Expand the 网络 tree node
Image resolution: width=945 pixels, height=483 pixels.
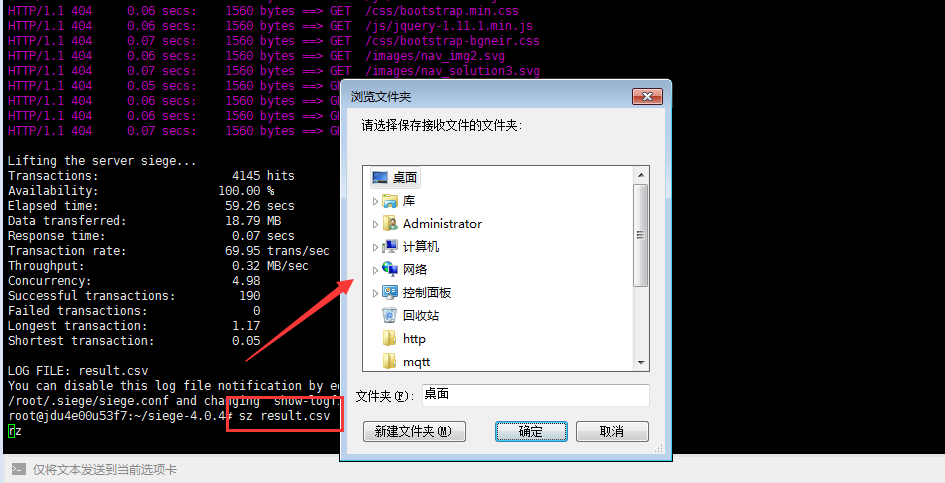point(375,270)
